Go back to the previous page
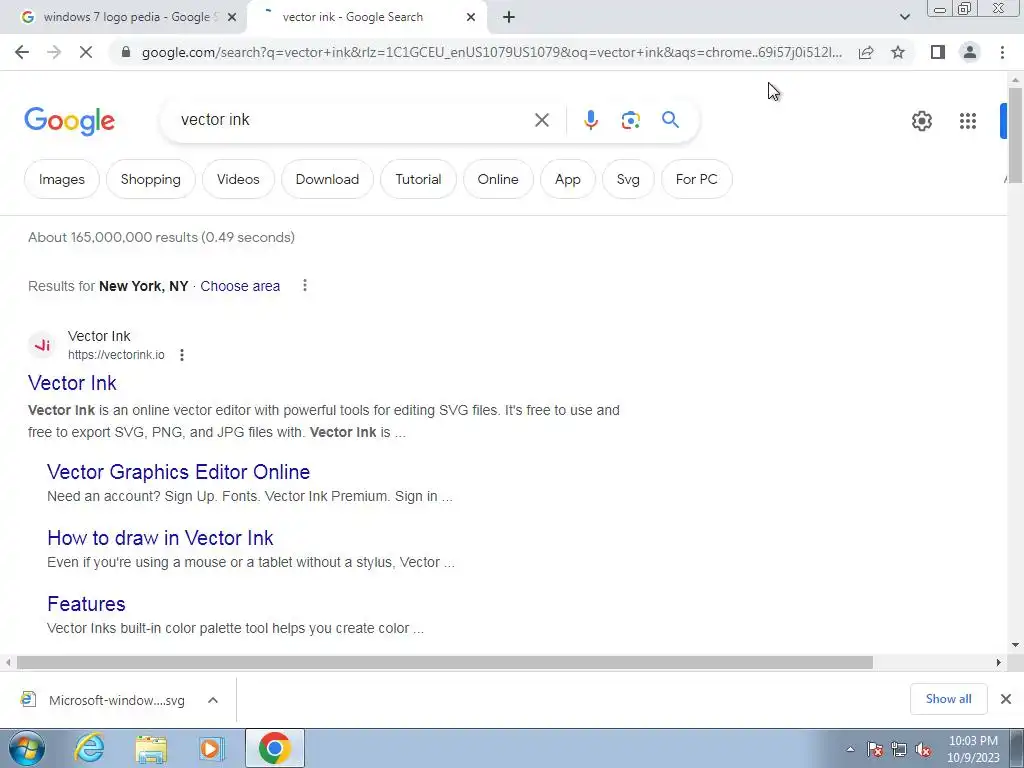 pos(22,52)
